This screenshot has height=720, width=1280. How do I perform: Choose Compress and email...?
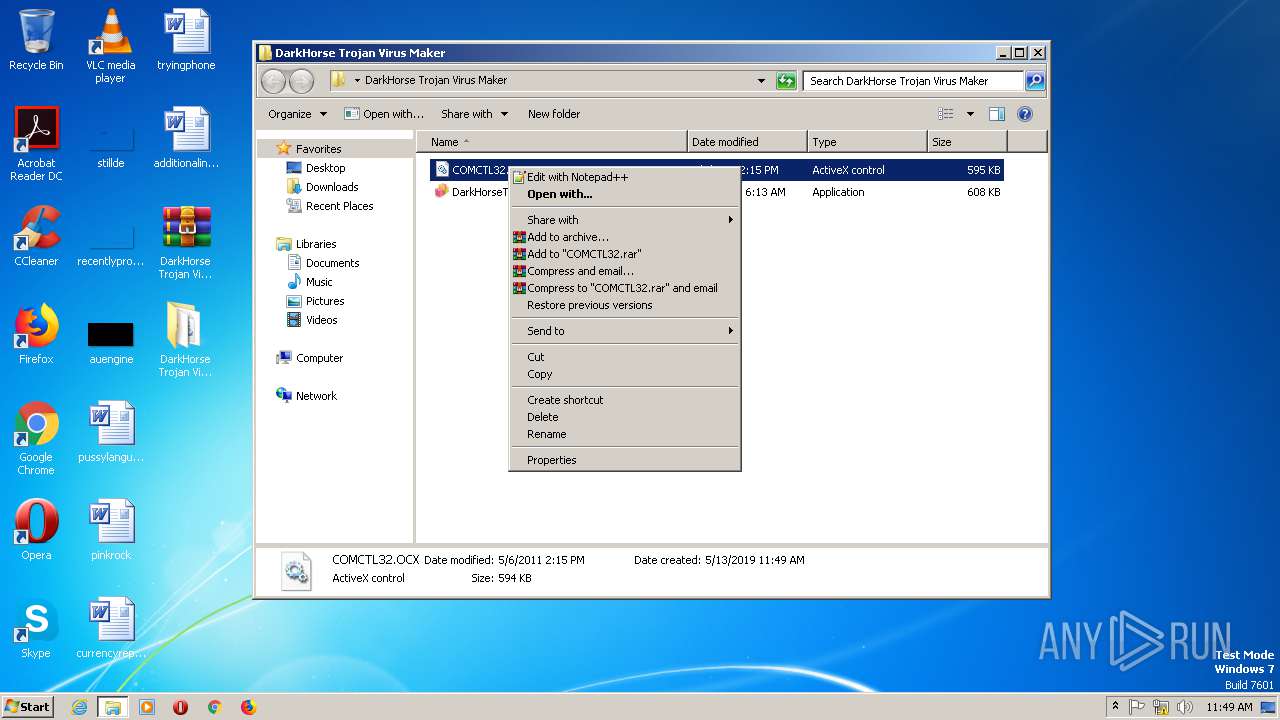625,271
